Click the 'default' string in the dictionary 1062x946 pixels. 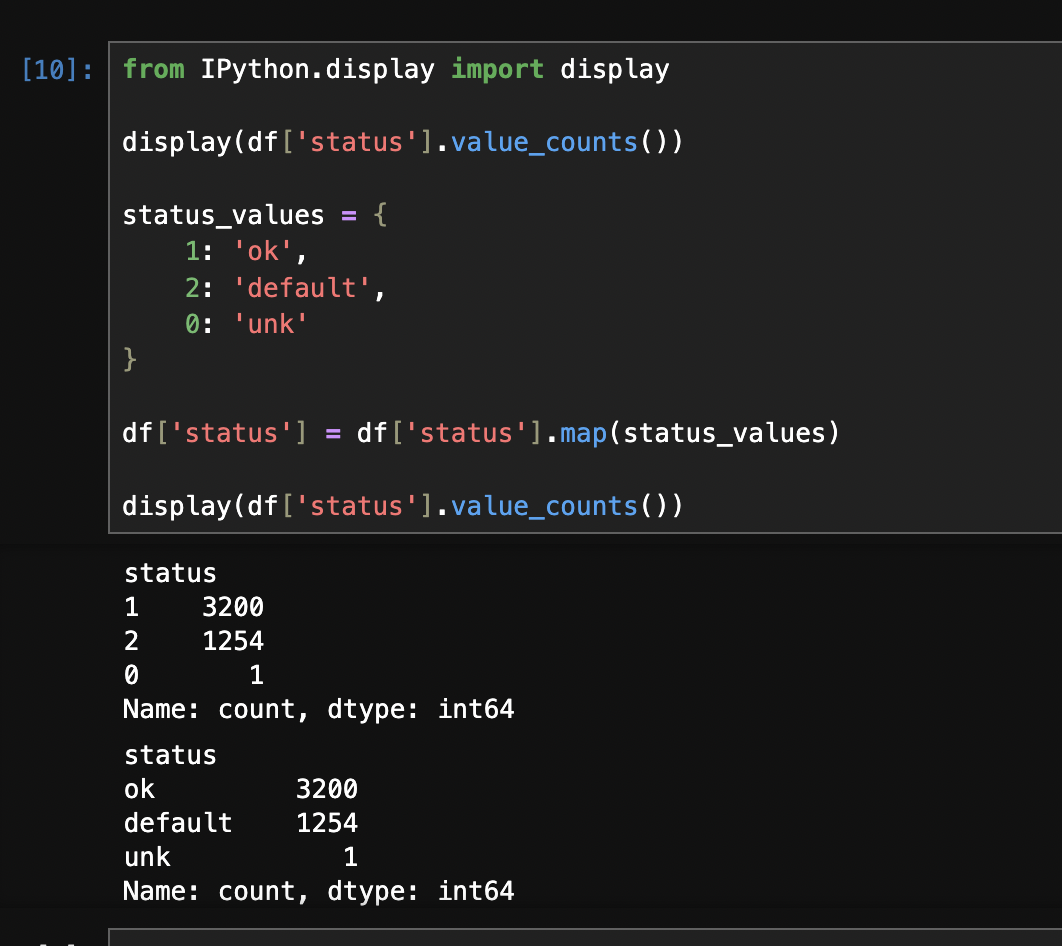[301, 288]
